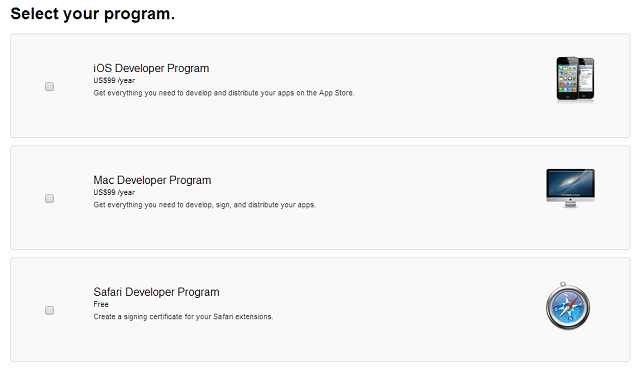Image resolution: width=640 pixels, height=370 pixels.
Task: Check the Safari Developer Program checkbox
Action: (x=49, y=310)
